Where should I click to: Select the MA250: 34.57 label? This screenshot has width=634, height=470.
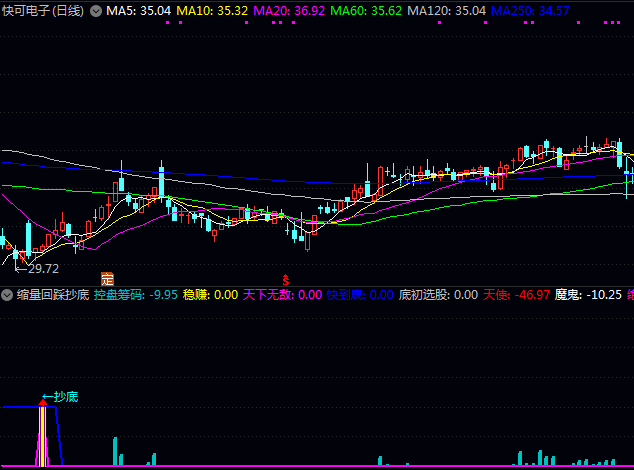click(x=530, y=11)
